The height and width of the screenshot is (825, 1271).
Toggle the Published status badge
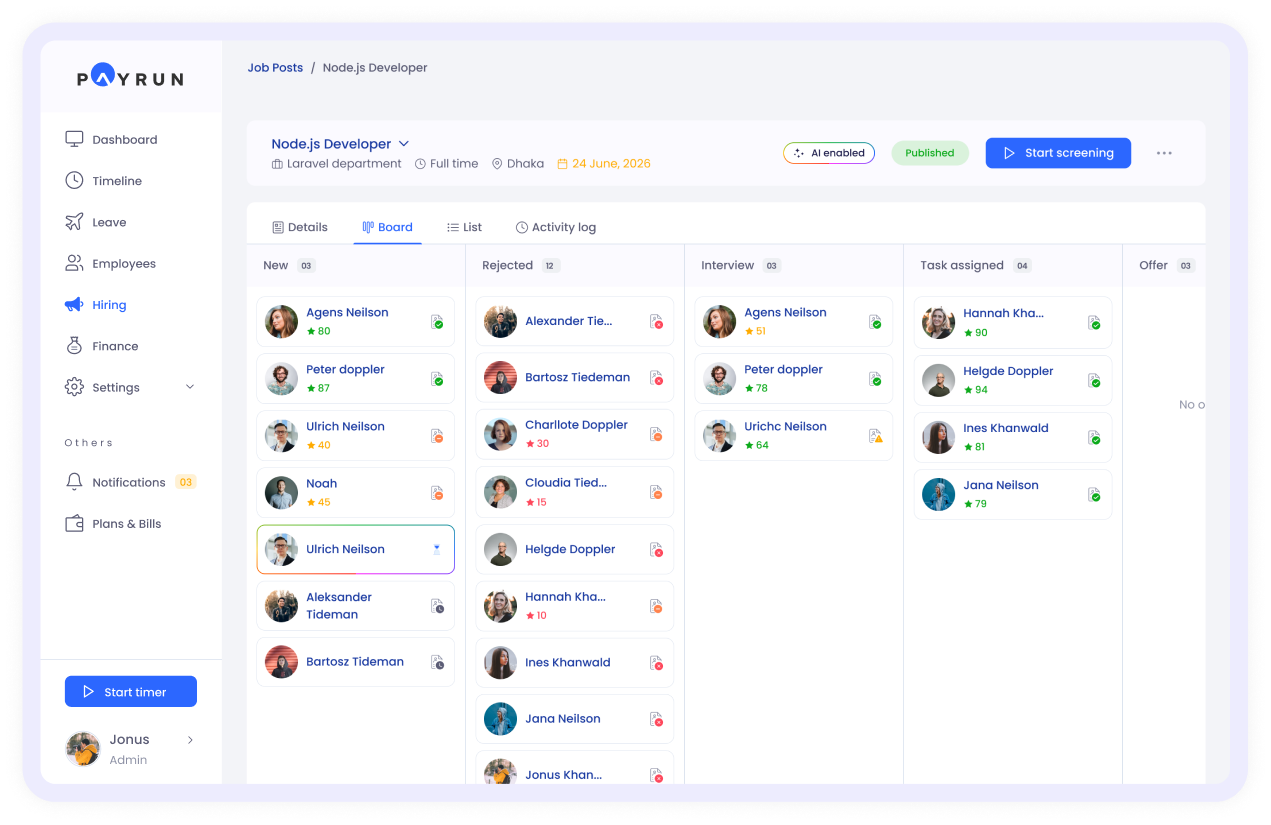coord(929,153)
